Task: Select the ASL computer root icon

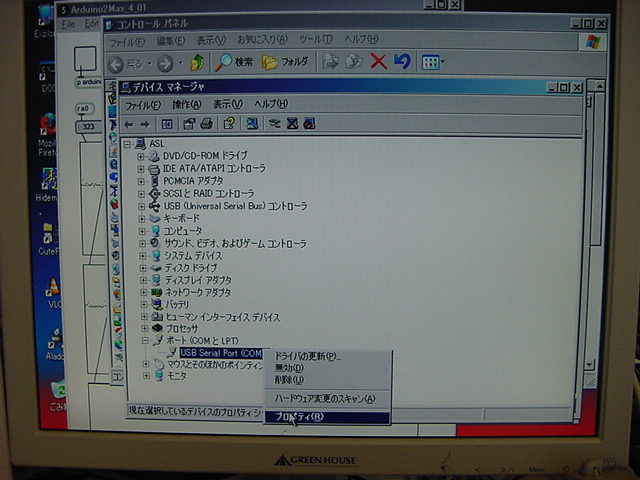Action: pyautogui.click(x=141, y=144)
